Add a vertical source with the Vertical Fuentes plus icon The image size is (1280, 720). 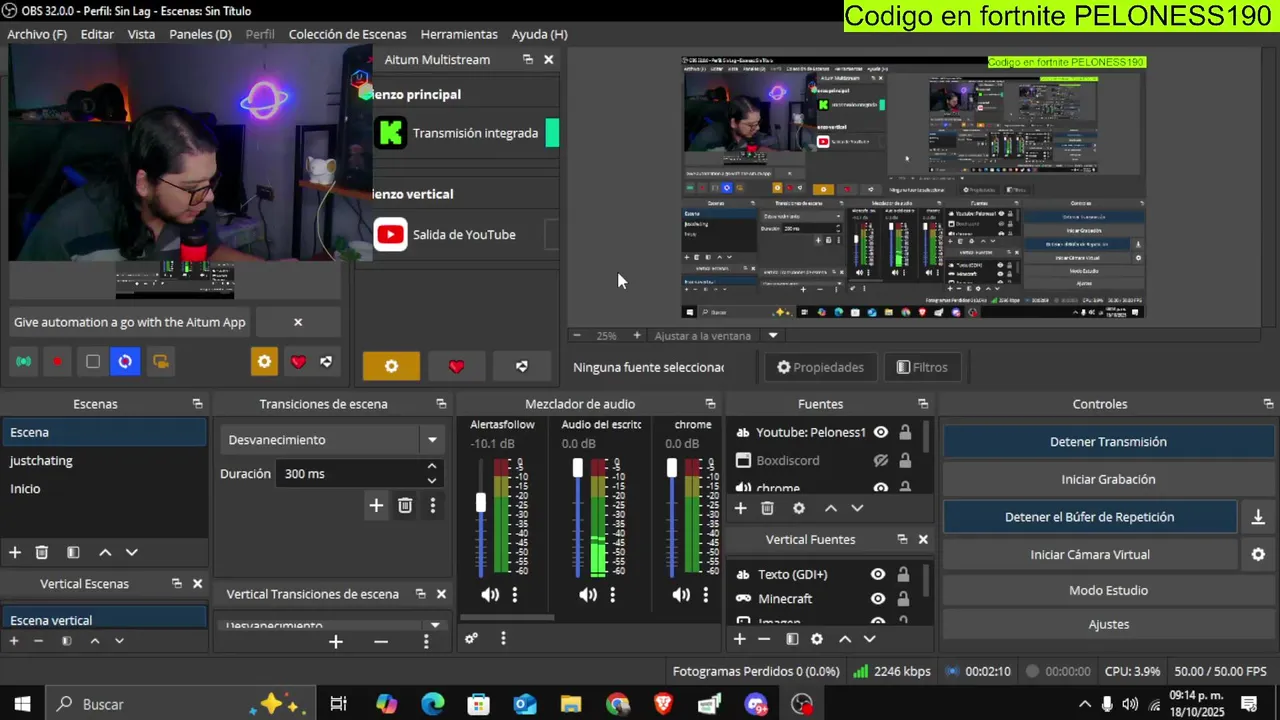(740, 639)
